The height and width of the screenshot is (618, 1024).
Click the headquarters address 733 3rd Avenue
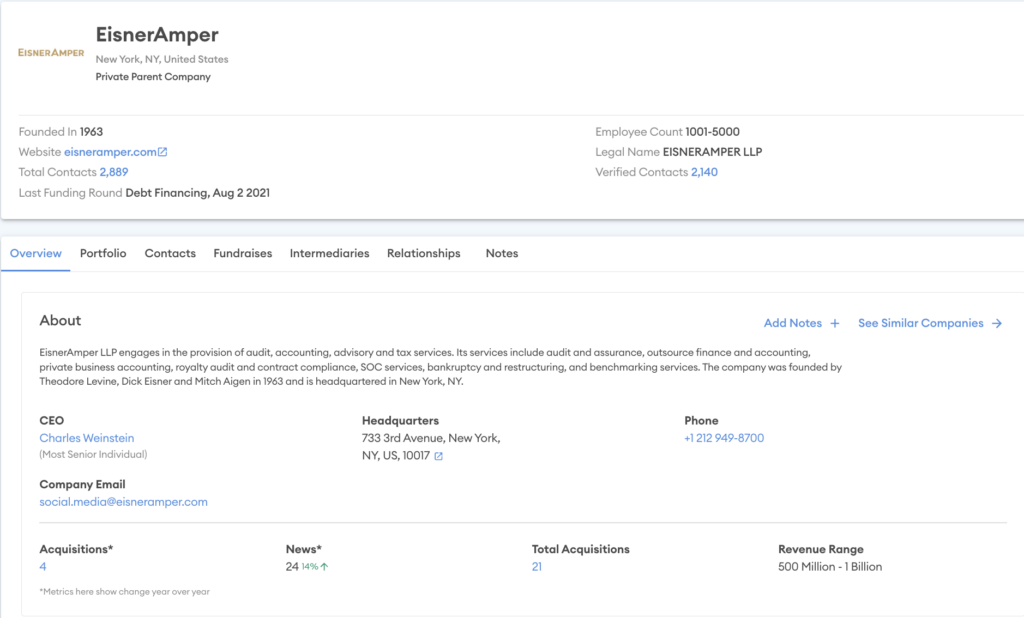[431, 446]
